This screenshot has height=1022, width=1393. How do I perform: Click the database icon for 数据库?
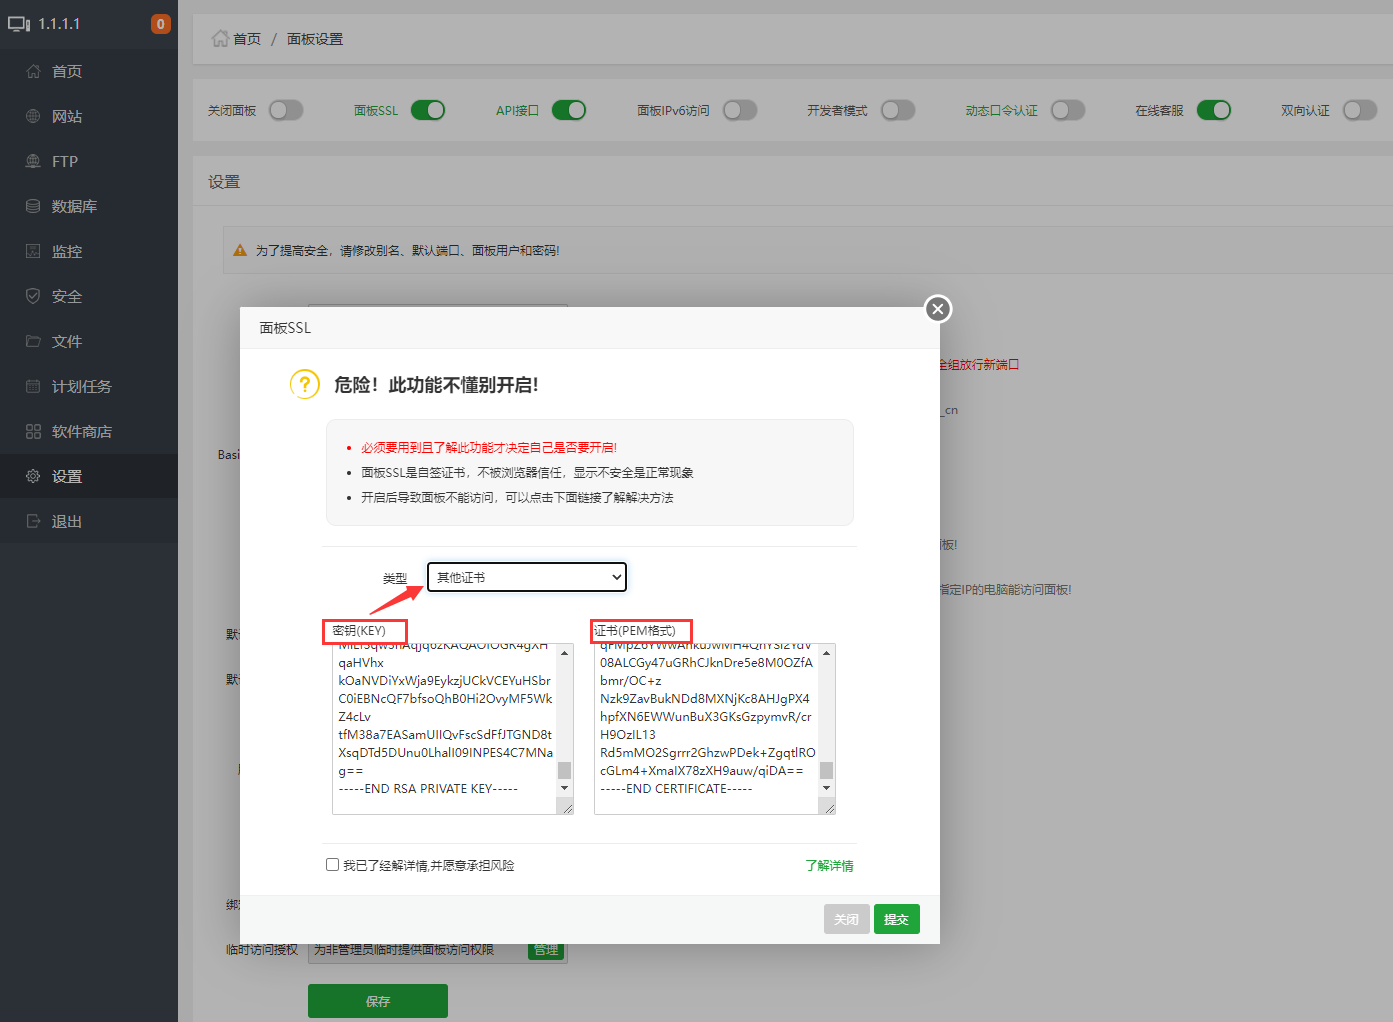(x=33, y=206)
